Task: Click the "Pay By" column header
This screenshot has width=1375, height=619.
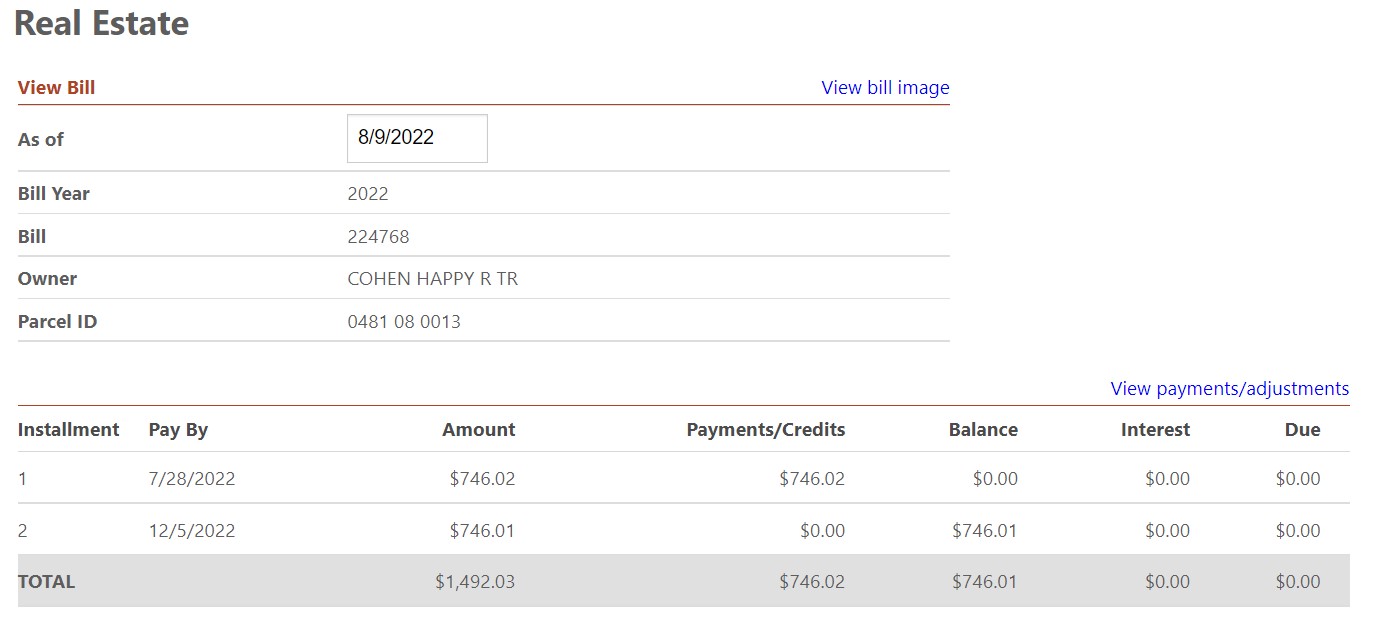Action: coord(178,430)
